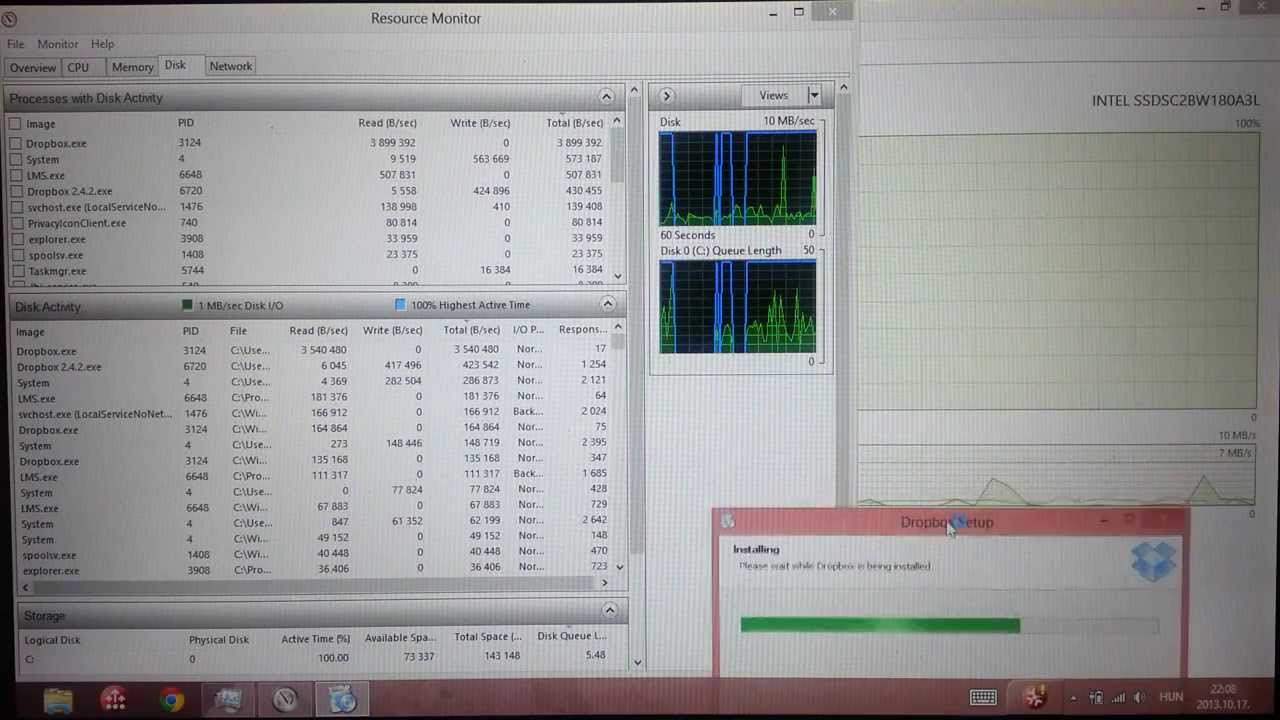Launch Google Chrome from the taskbar

[171, 700]
